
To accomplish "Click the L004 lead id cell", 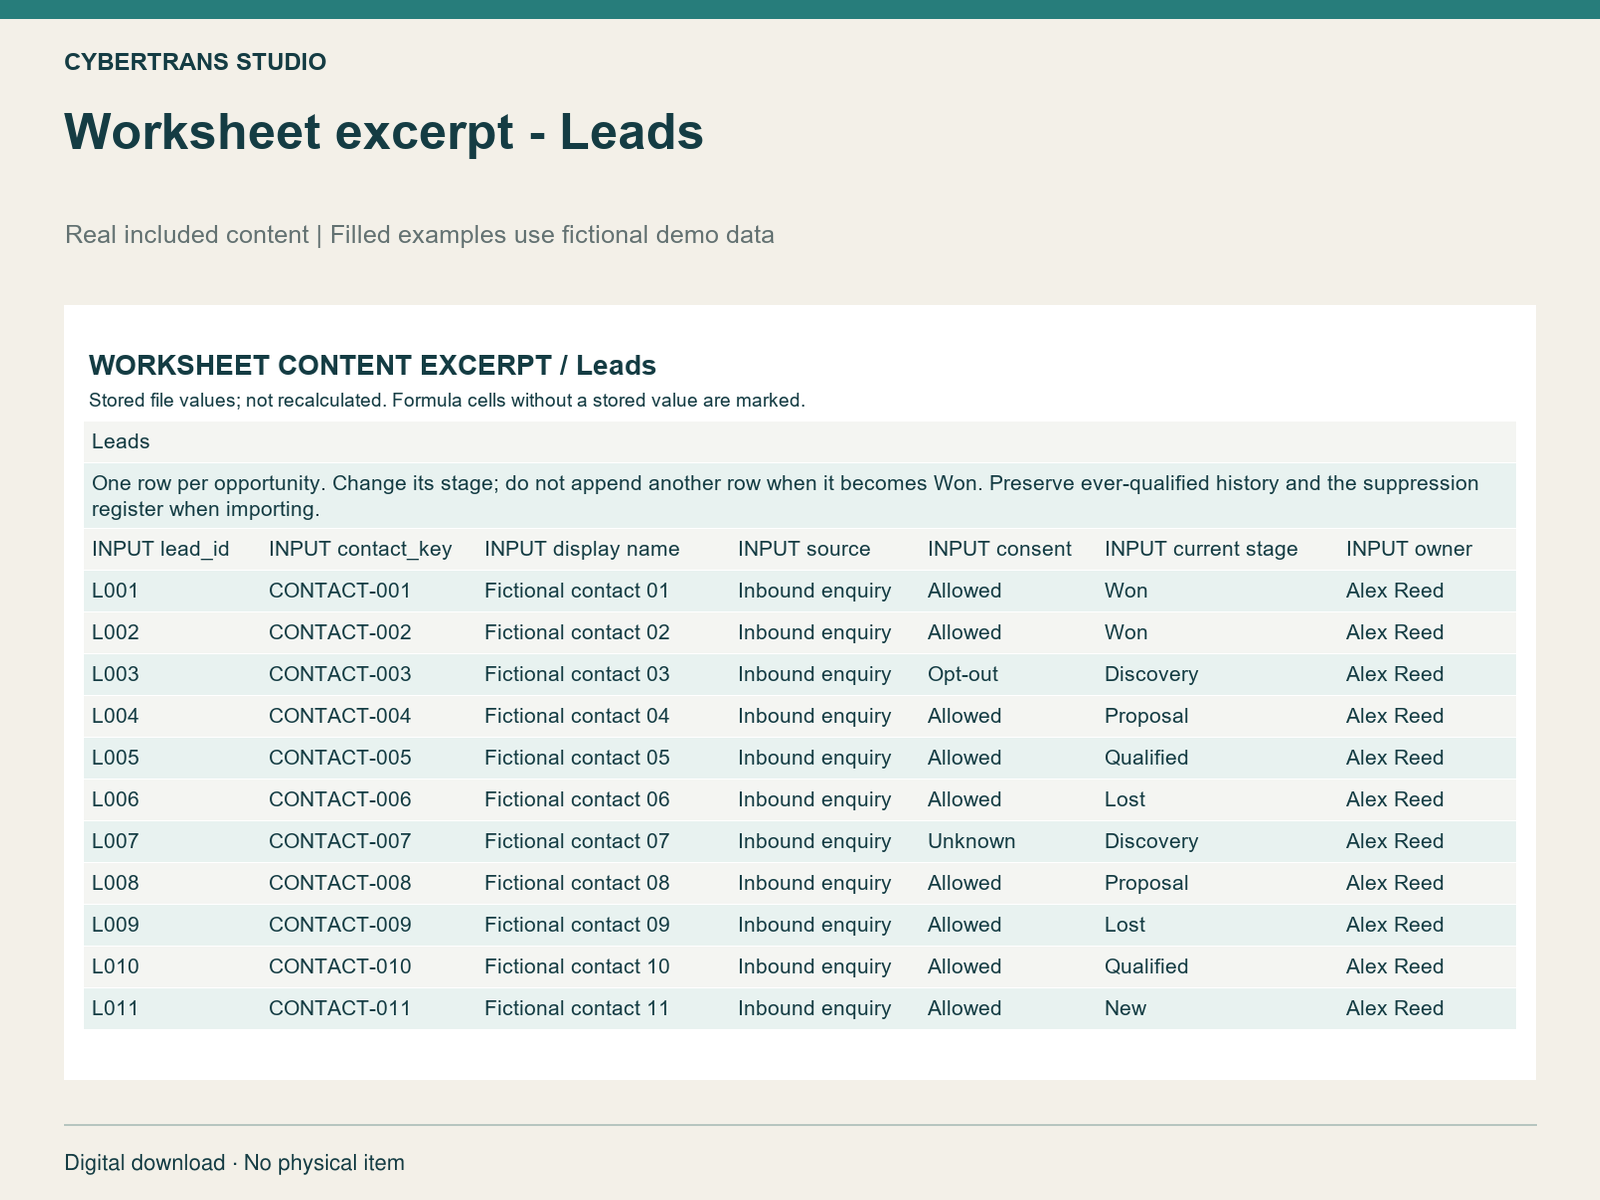I will tap(116, 716).
